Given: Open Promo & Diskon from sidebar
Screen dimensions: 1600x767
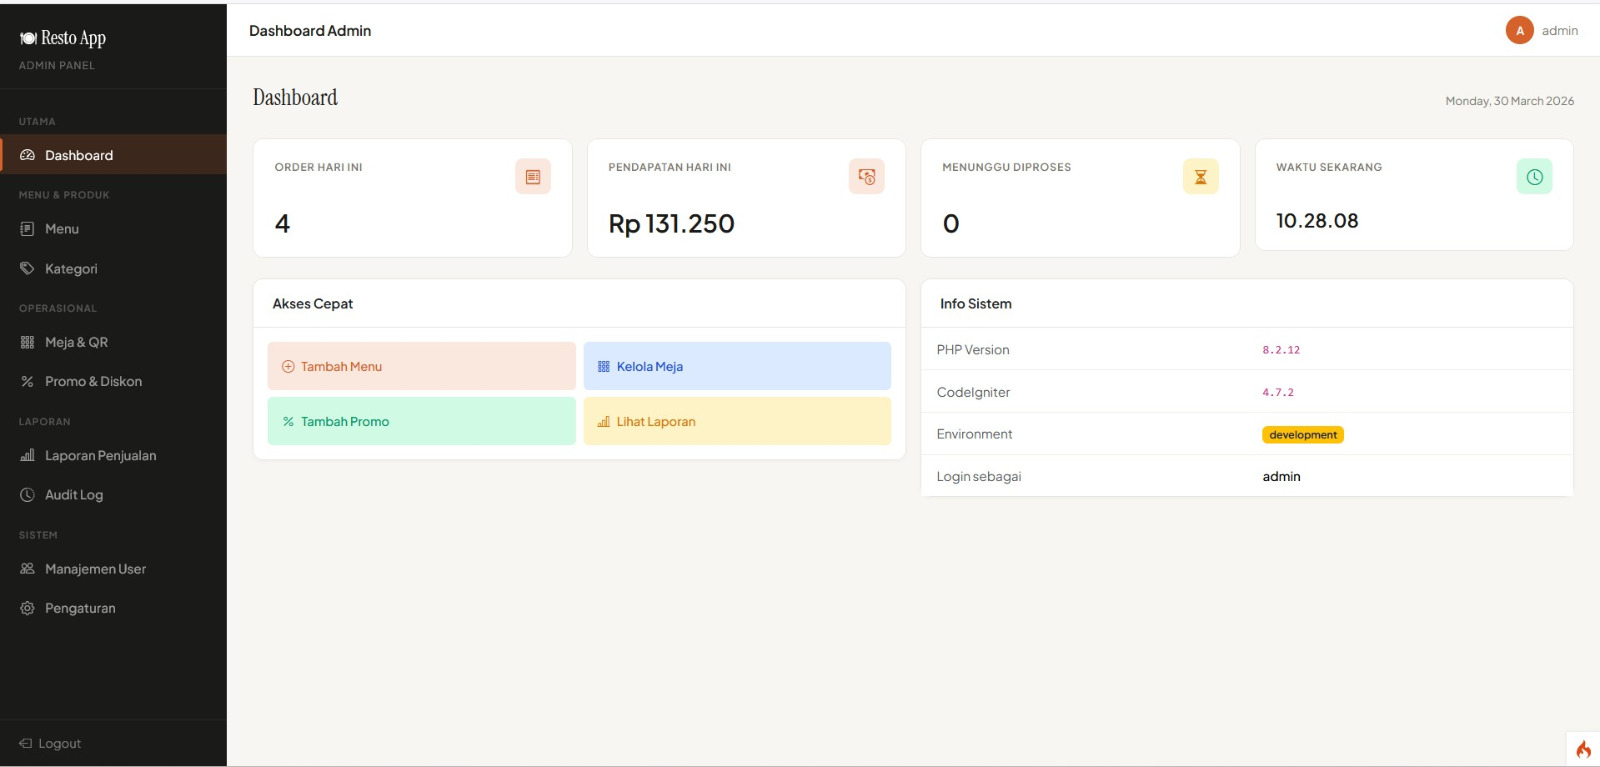Looking at the screenshot, I should point(92,382).
